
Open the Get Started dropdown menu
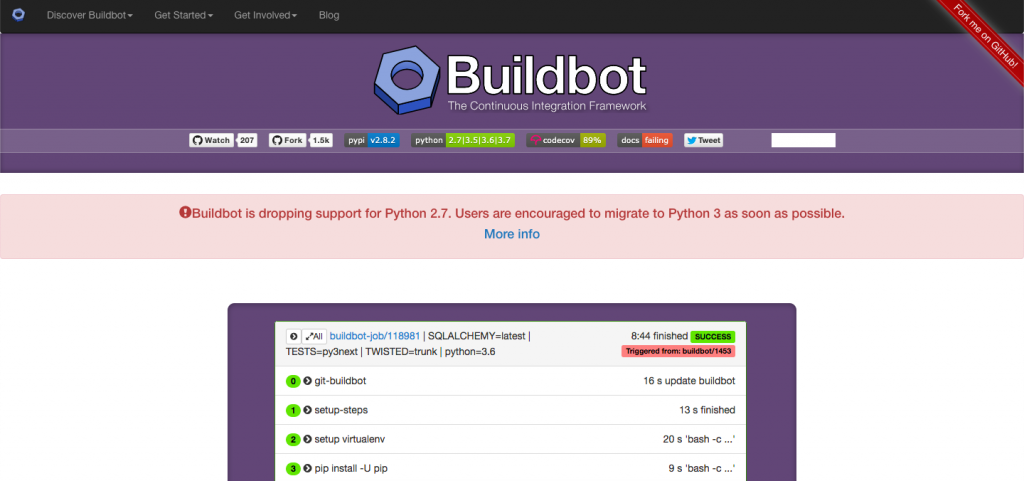(184, 15)
